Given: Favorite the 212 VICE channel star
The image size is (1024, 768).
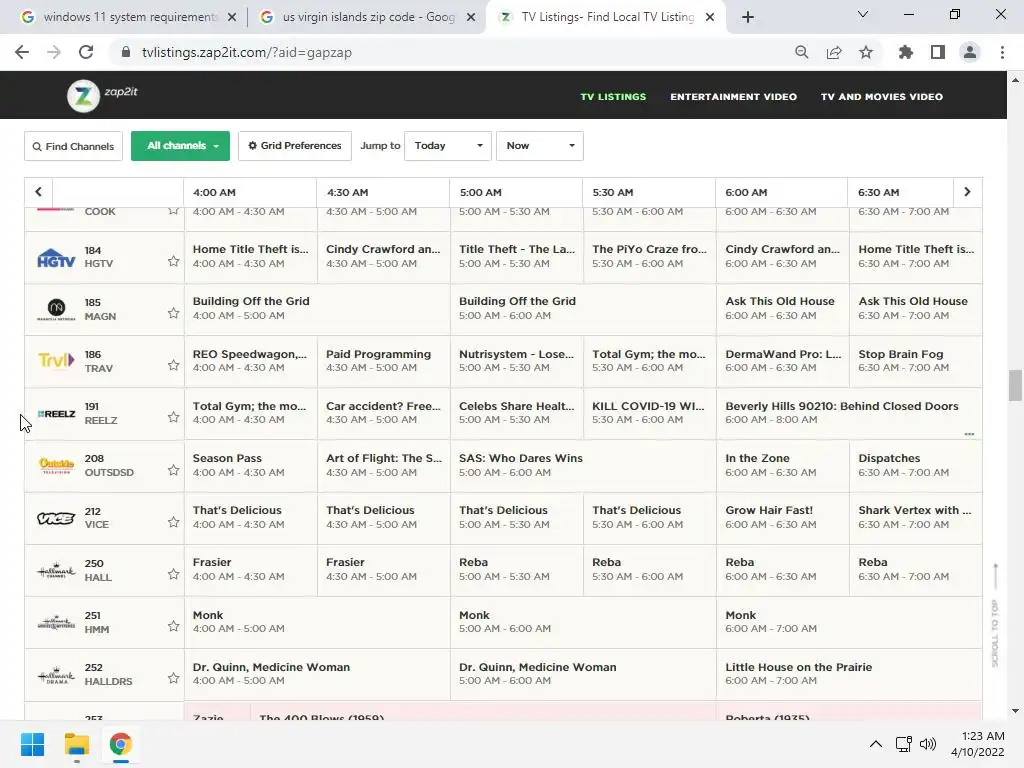Looking at the screenshot, I should point(173,522).
